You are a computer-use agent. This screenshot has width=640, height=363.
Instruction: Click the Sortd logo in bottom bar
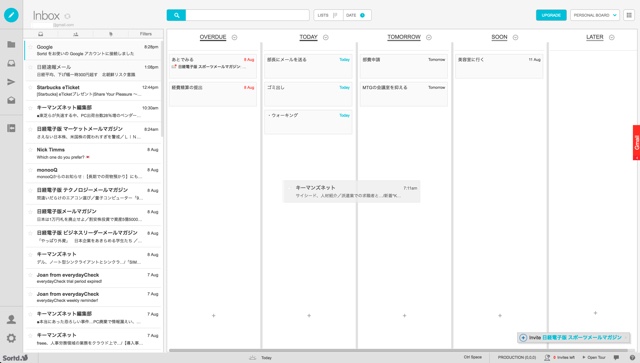[x=15, y=358]
